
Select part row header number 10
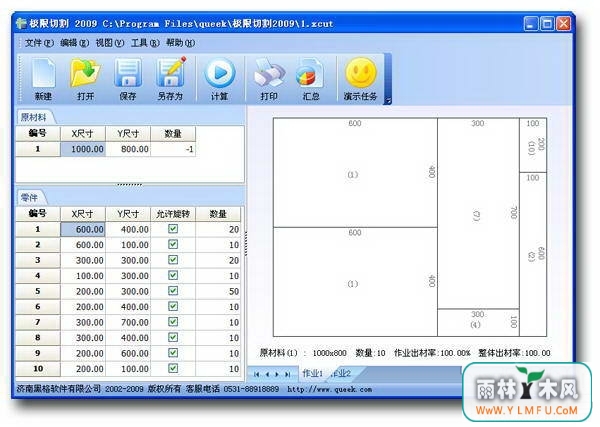pyautogui.click(x=38, y=368)
